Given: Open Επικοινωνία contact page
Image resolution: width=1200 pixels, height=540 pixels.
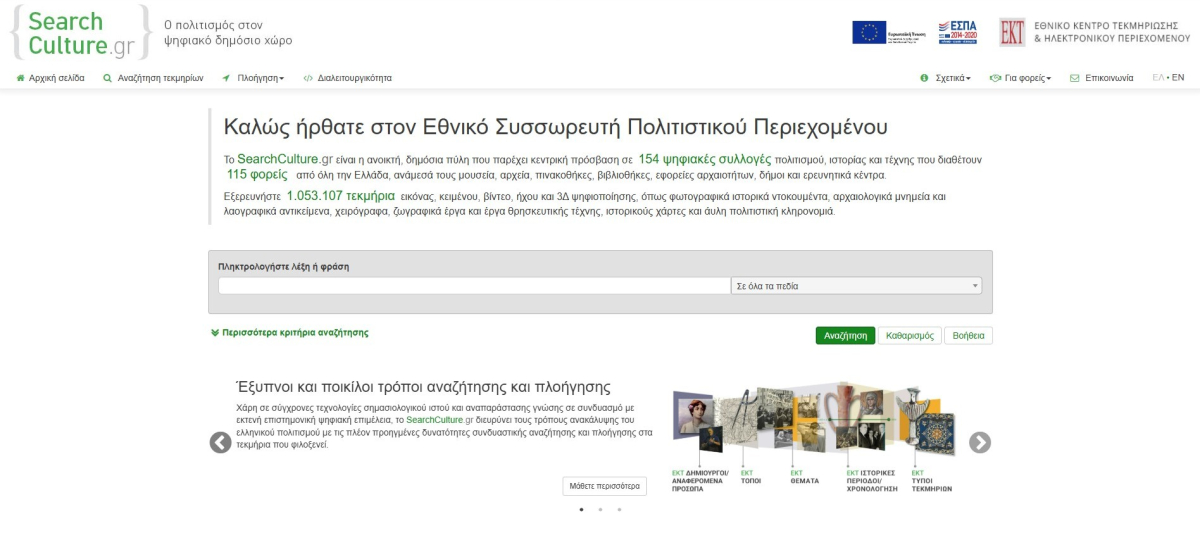Looking at the screenshot, I should [x=1102, y=78].
